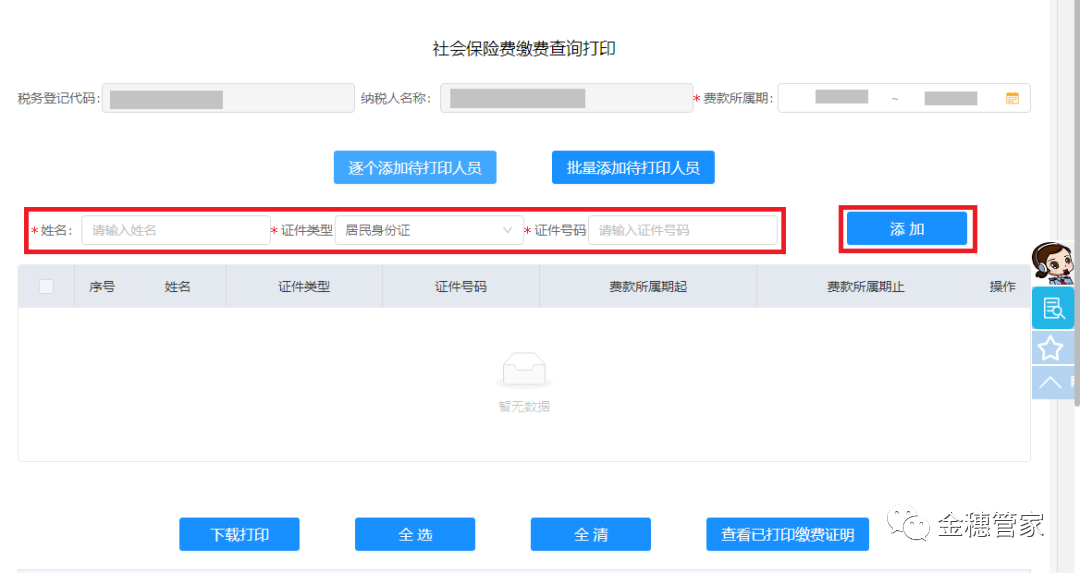Click the back-to-top arrow icon
This screenshot has width=1080, height=573.
pos(1051,382)
